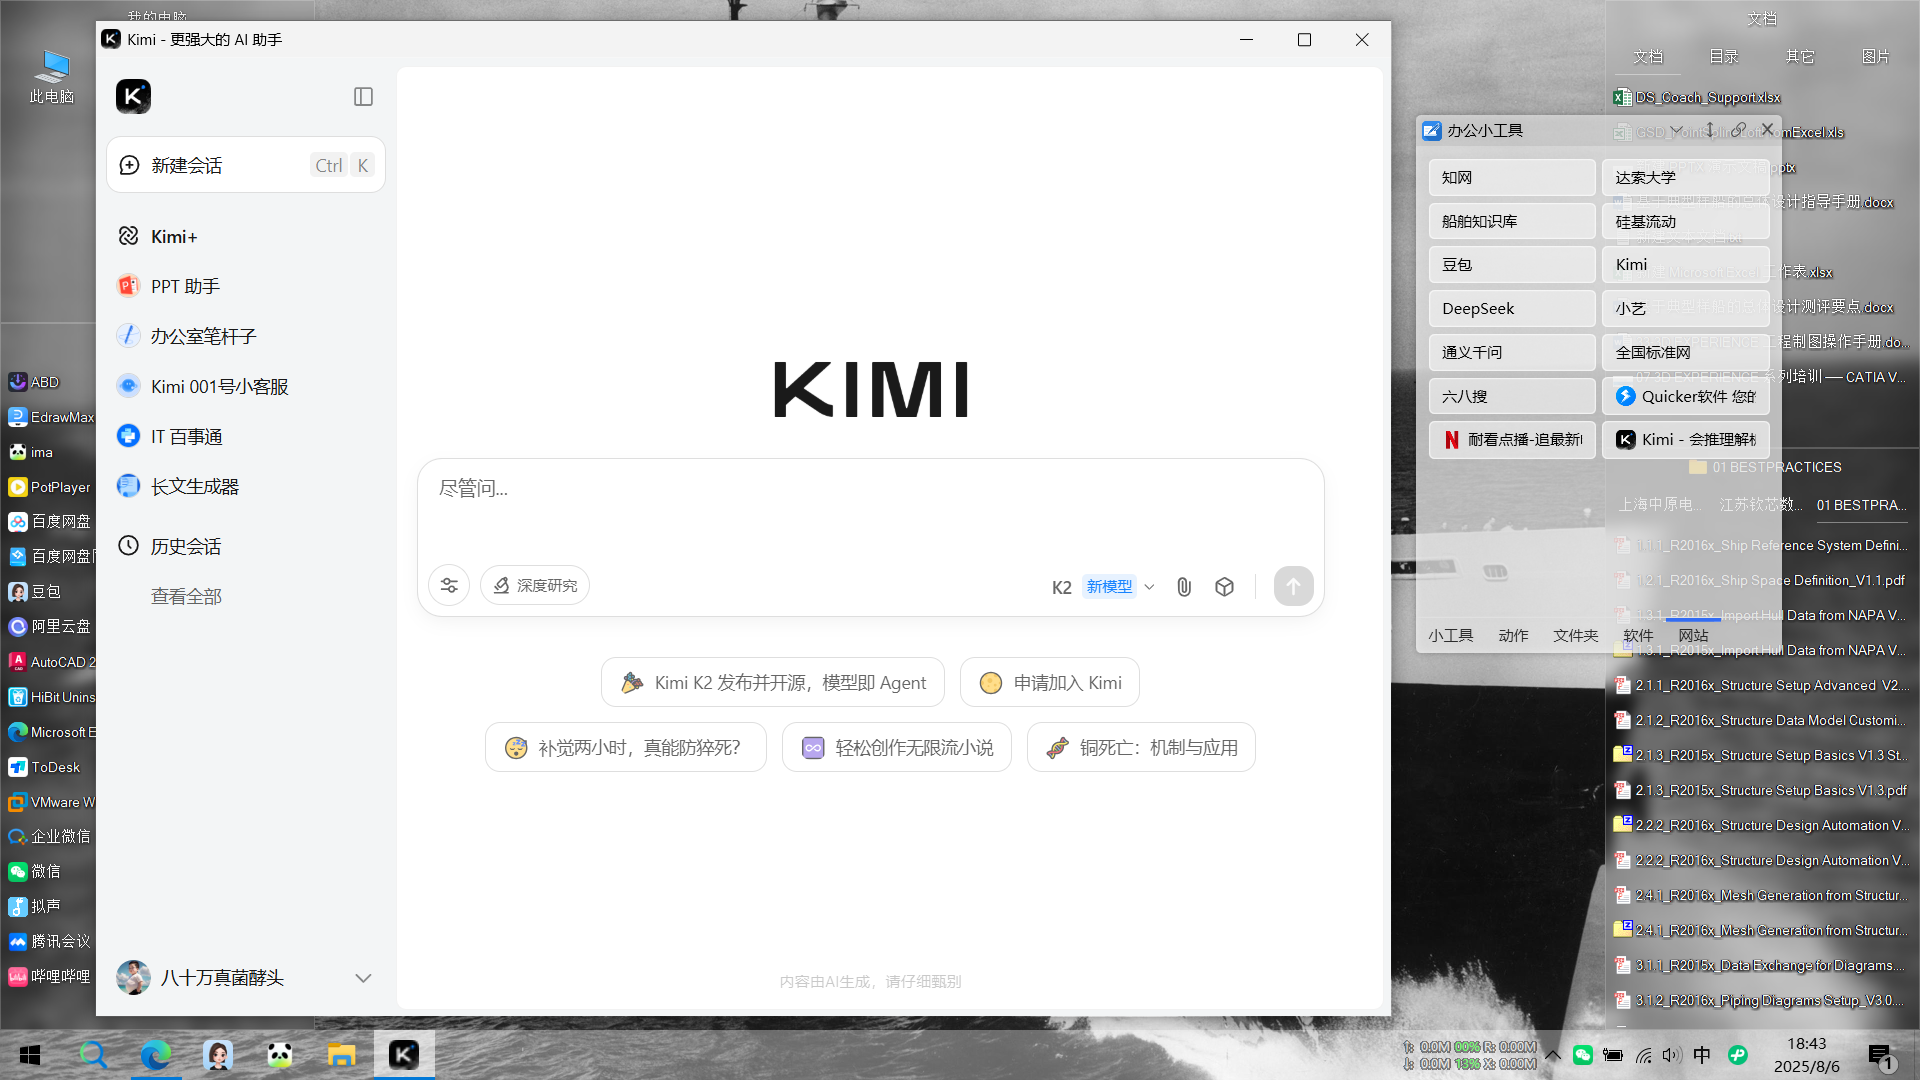Viewport: 1920px width, 1080px height.
Task: Enable 深度研究 deep research mode
Action: tap(535, 585)
